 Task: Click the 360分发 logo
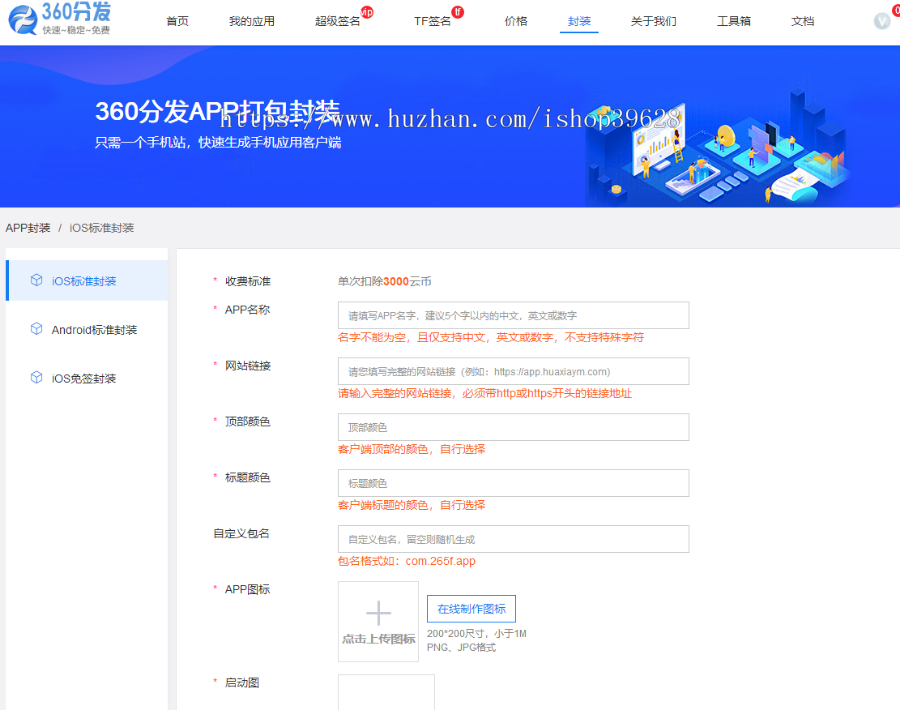click(x=60, y=20)
